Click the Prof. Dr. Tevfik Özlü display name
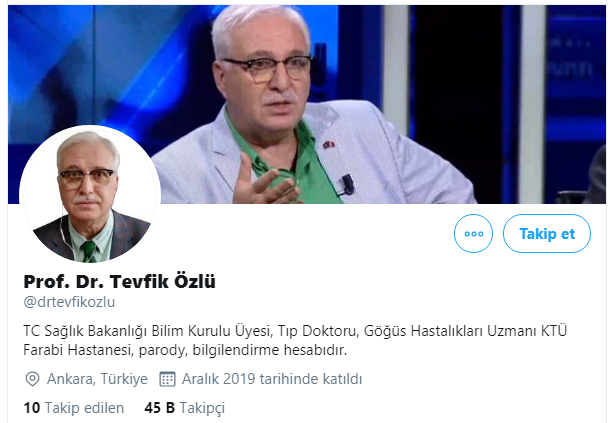613x423 pixels. point(119,281)
